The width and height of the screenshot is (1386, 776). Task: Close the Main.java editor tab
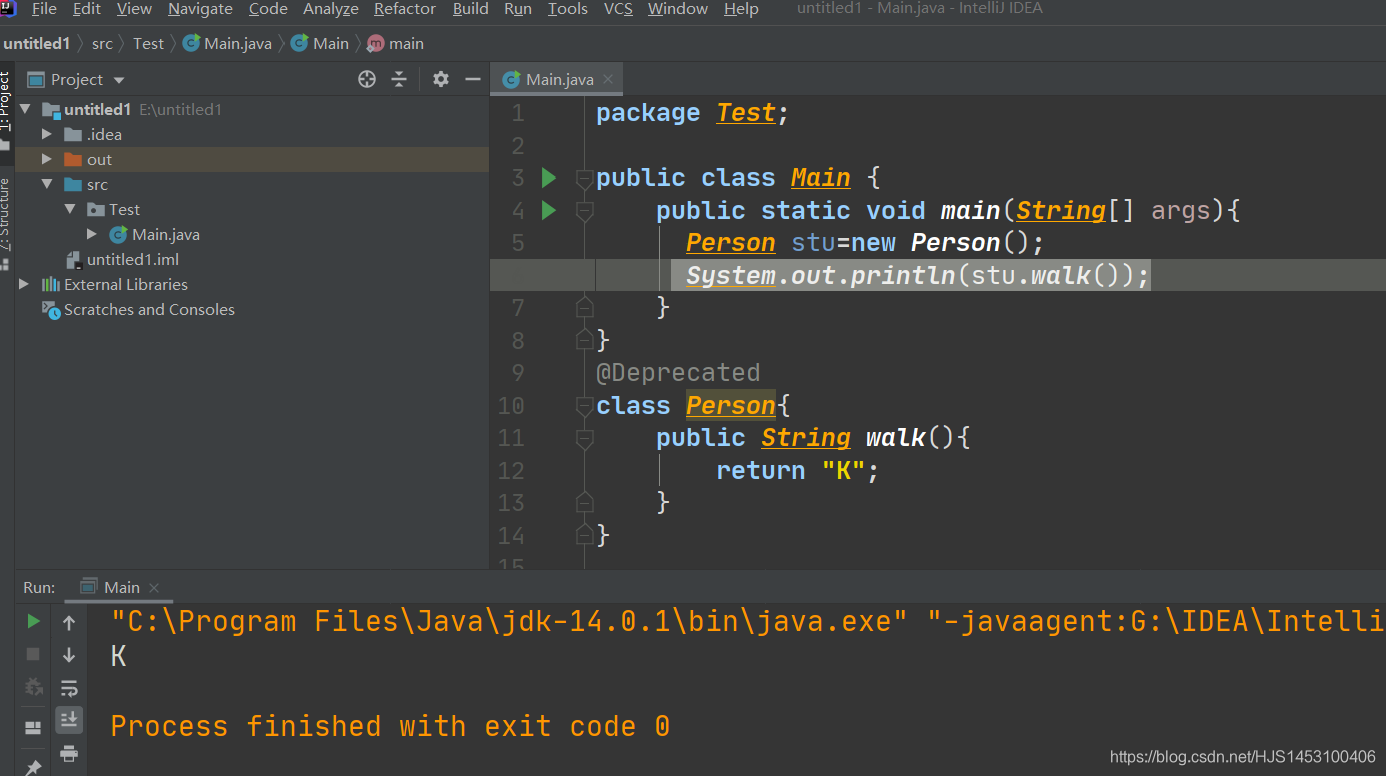608,80
